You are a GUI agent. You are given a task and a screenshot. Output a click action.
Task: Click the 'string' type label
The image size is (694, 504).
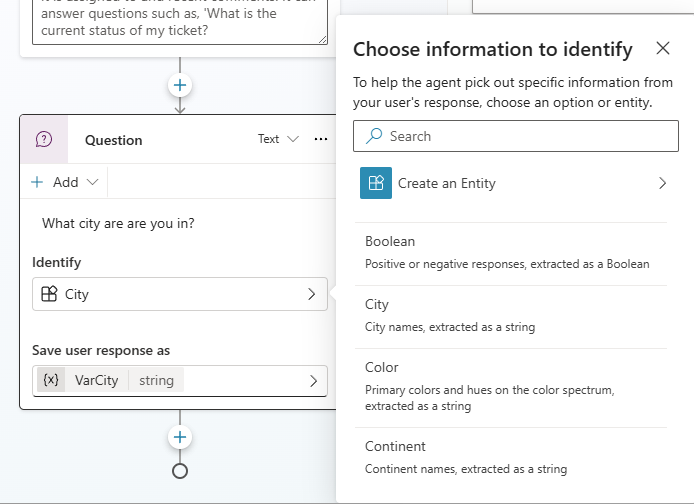[156, 380]
